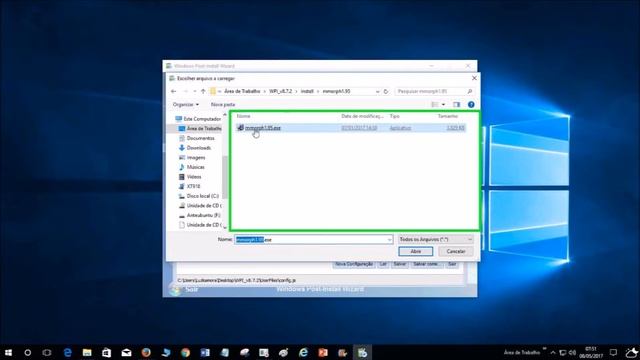This screenshot has height=360, width=640.
Task: Open Cortana search circle in taskbar
Action: pos(27,352)
